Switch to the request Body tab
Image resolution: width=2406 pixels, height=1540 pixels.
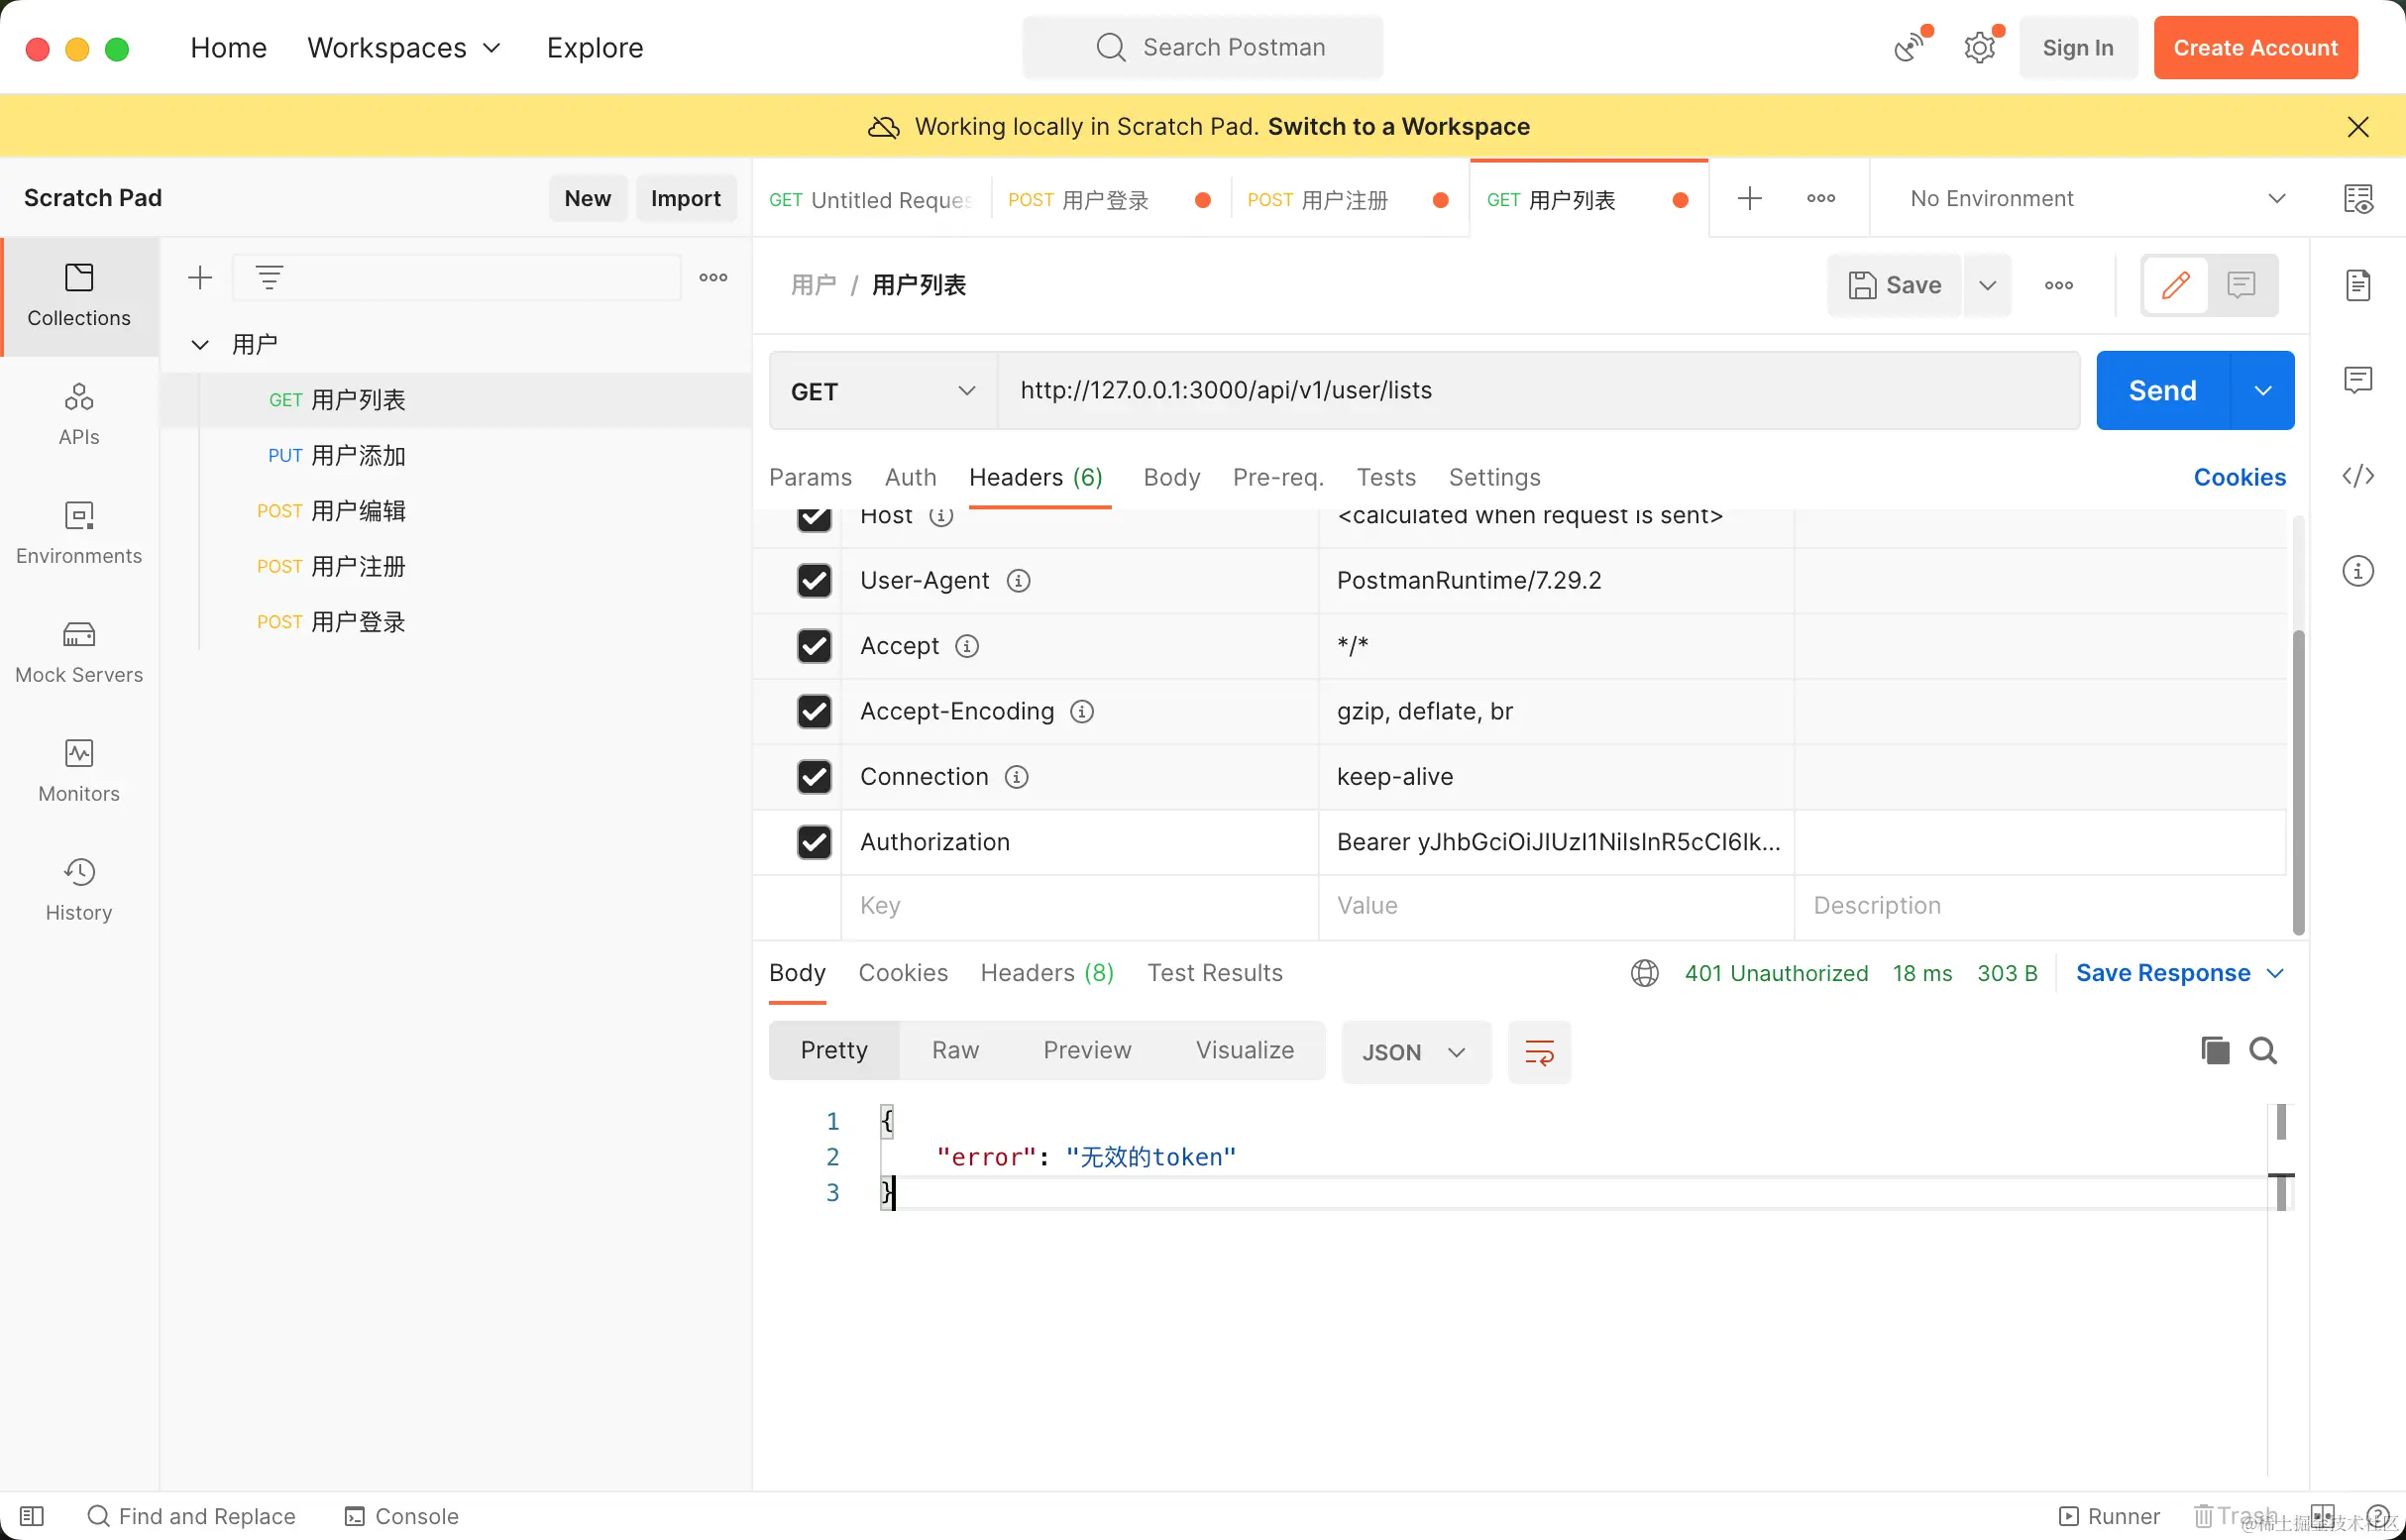coord(1171,477)
